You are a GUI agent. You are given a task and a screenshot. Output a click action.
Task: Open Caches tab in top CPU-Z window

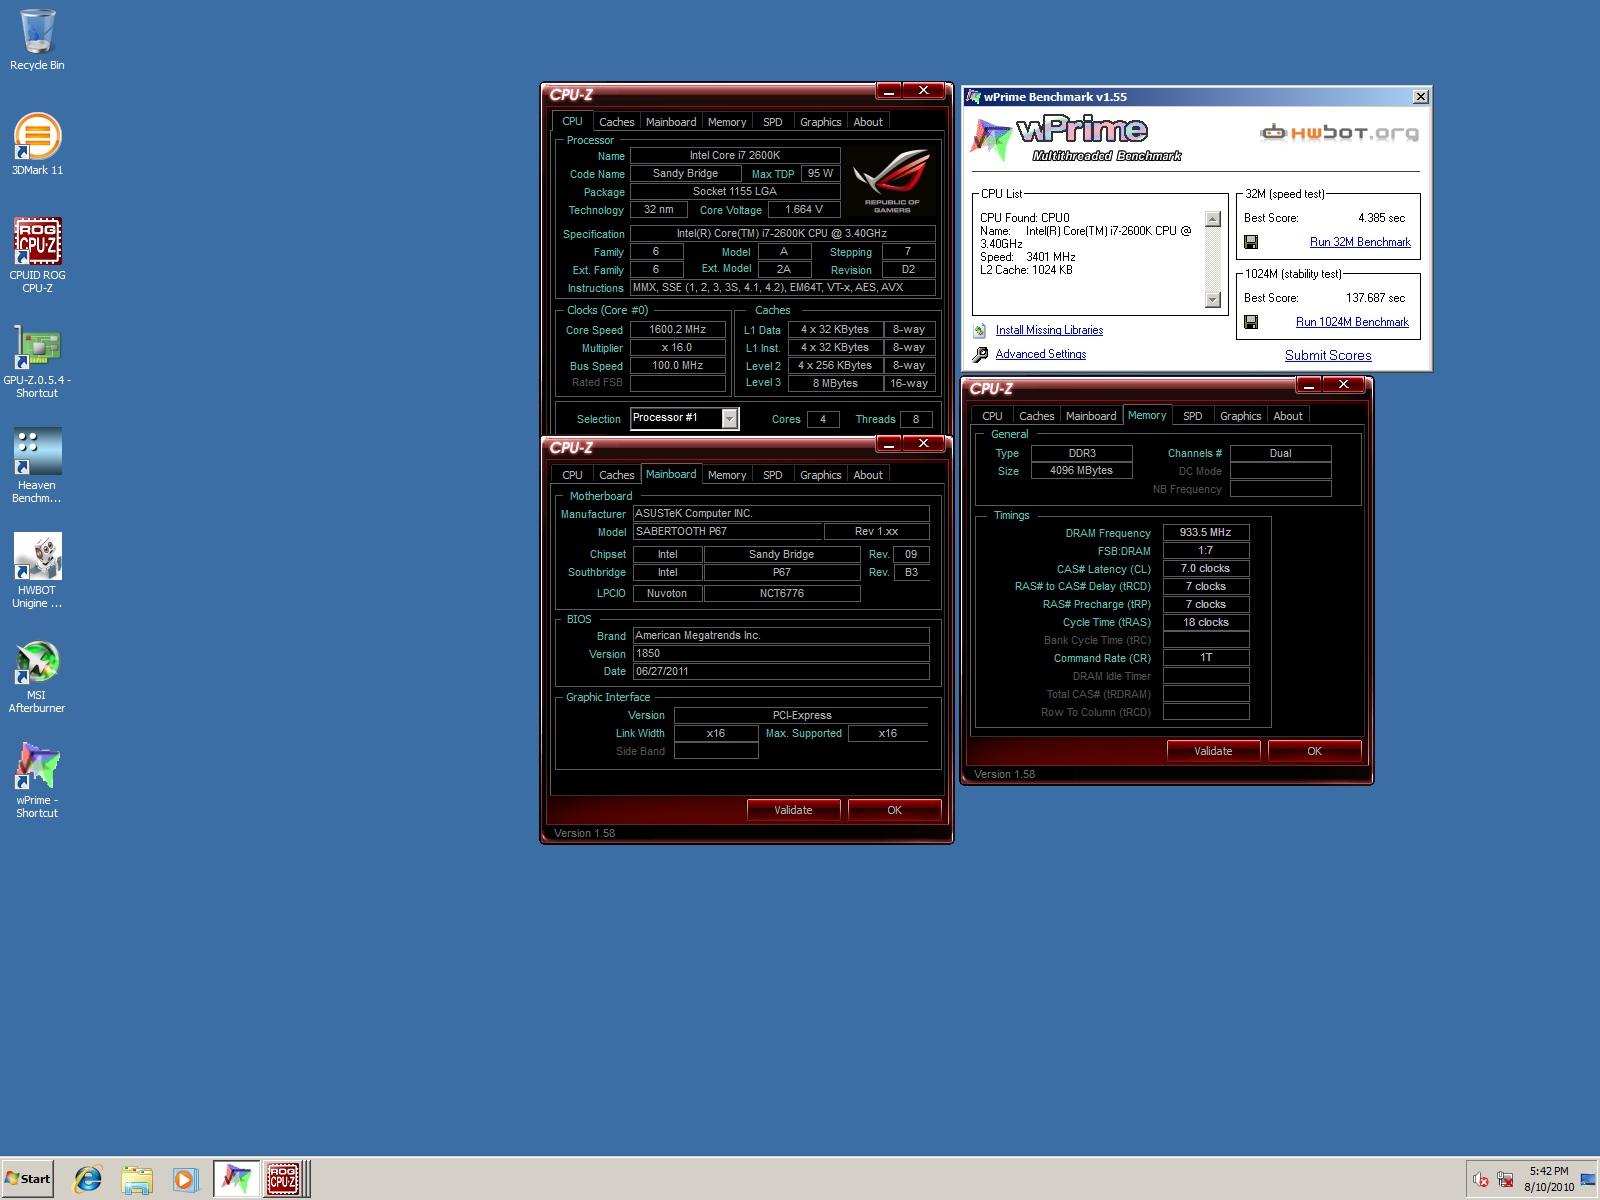(x=617, y=122)
